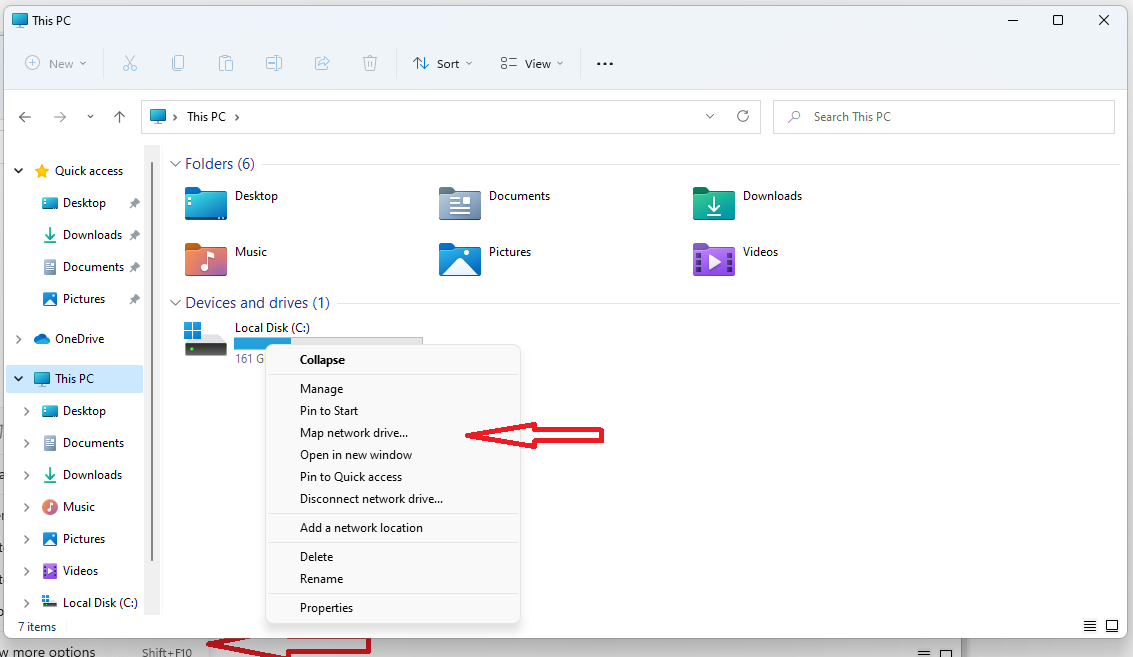This screenshot has width=1133, height=657.
Task: Collapse the Devices and drives section
Action: [x=175, y=303]
